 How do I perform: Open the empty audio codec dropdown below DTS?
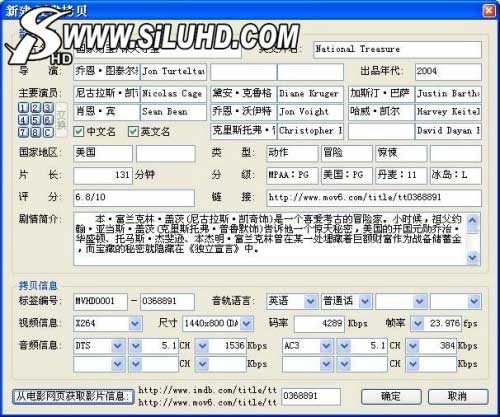[x=118, y=364]
